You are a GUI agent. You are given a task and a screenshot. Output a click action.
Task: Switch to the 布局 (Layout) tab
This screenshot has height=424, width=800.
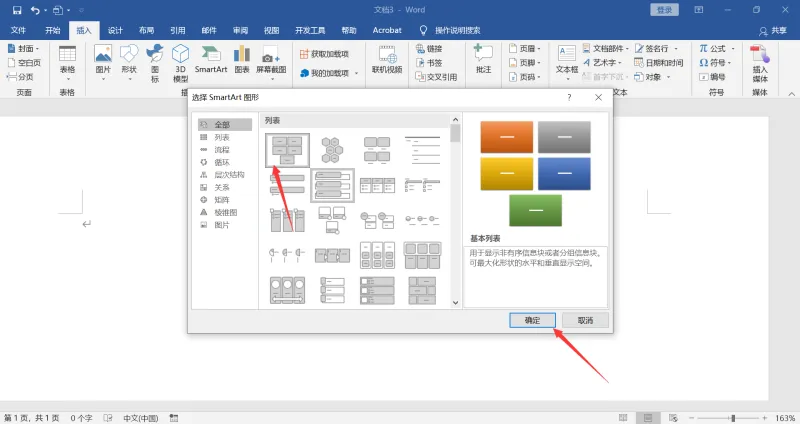146,30
